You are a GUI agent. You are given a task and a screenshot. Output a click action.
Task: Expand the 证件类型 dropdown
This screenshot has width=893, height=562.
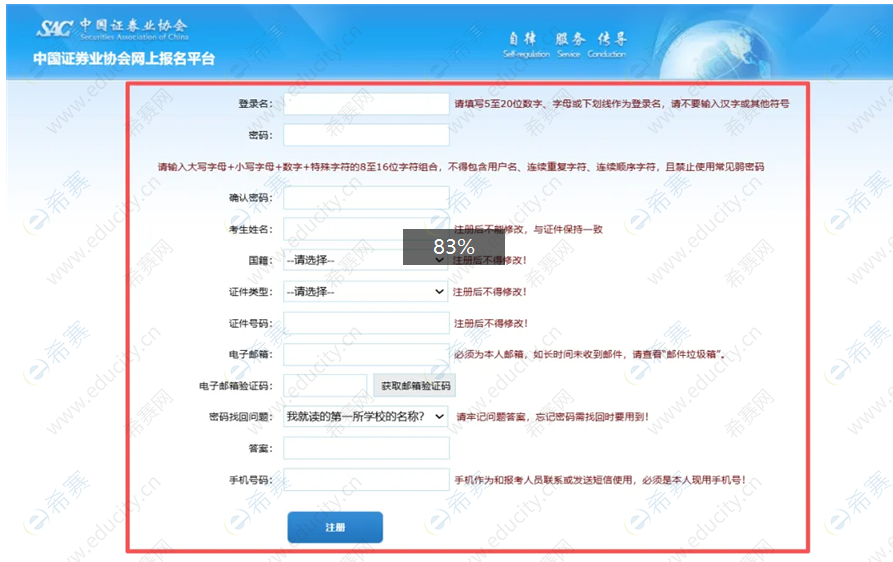[x=365, y=292]
